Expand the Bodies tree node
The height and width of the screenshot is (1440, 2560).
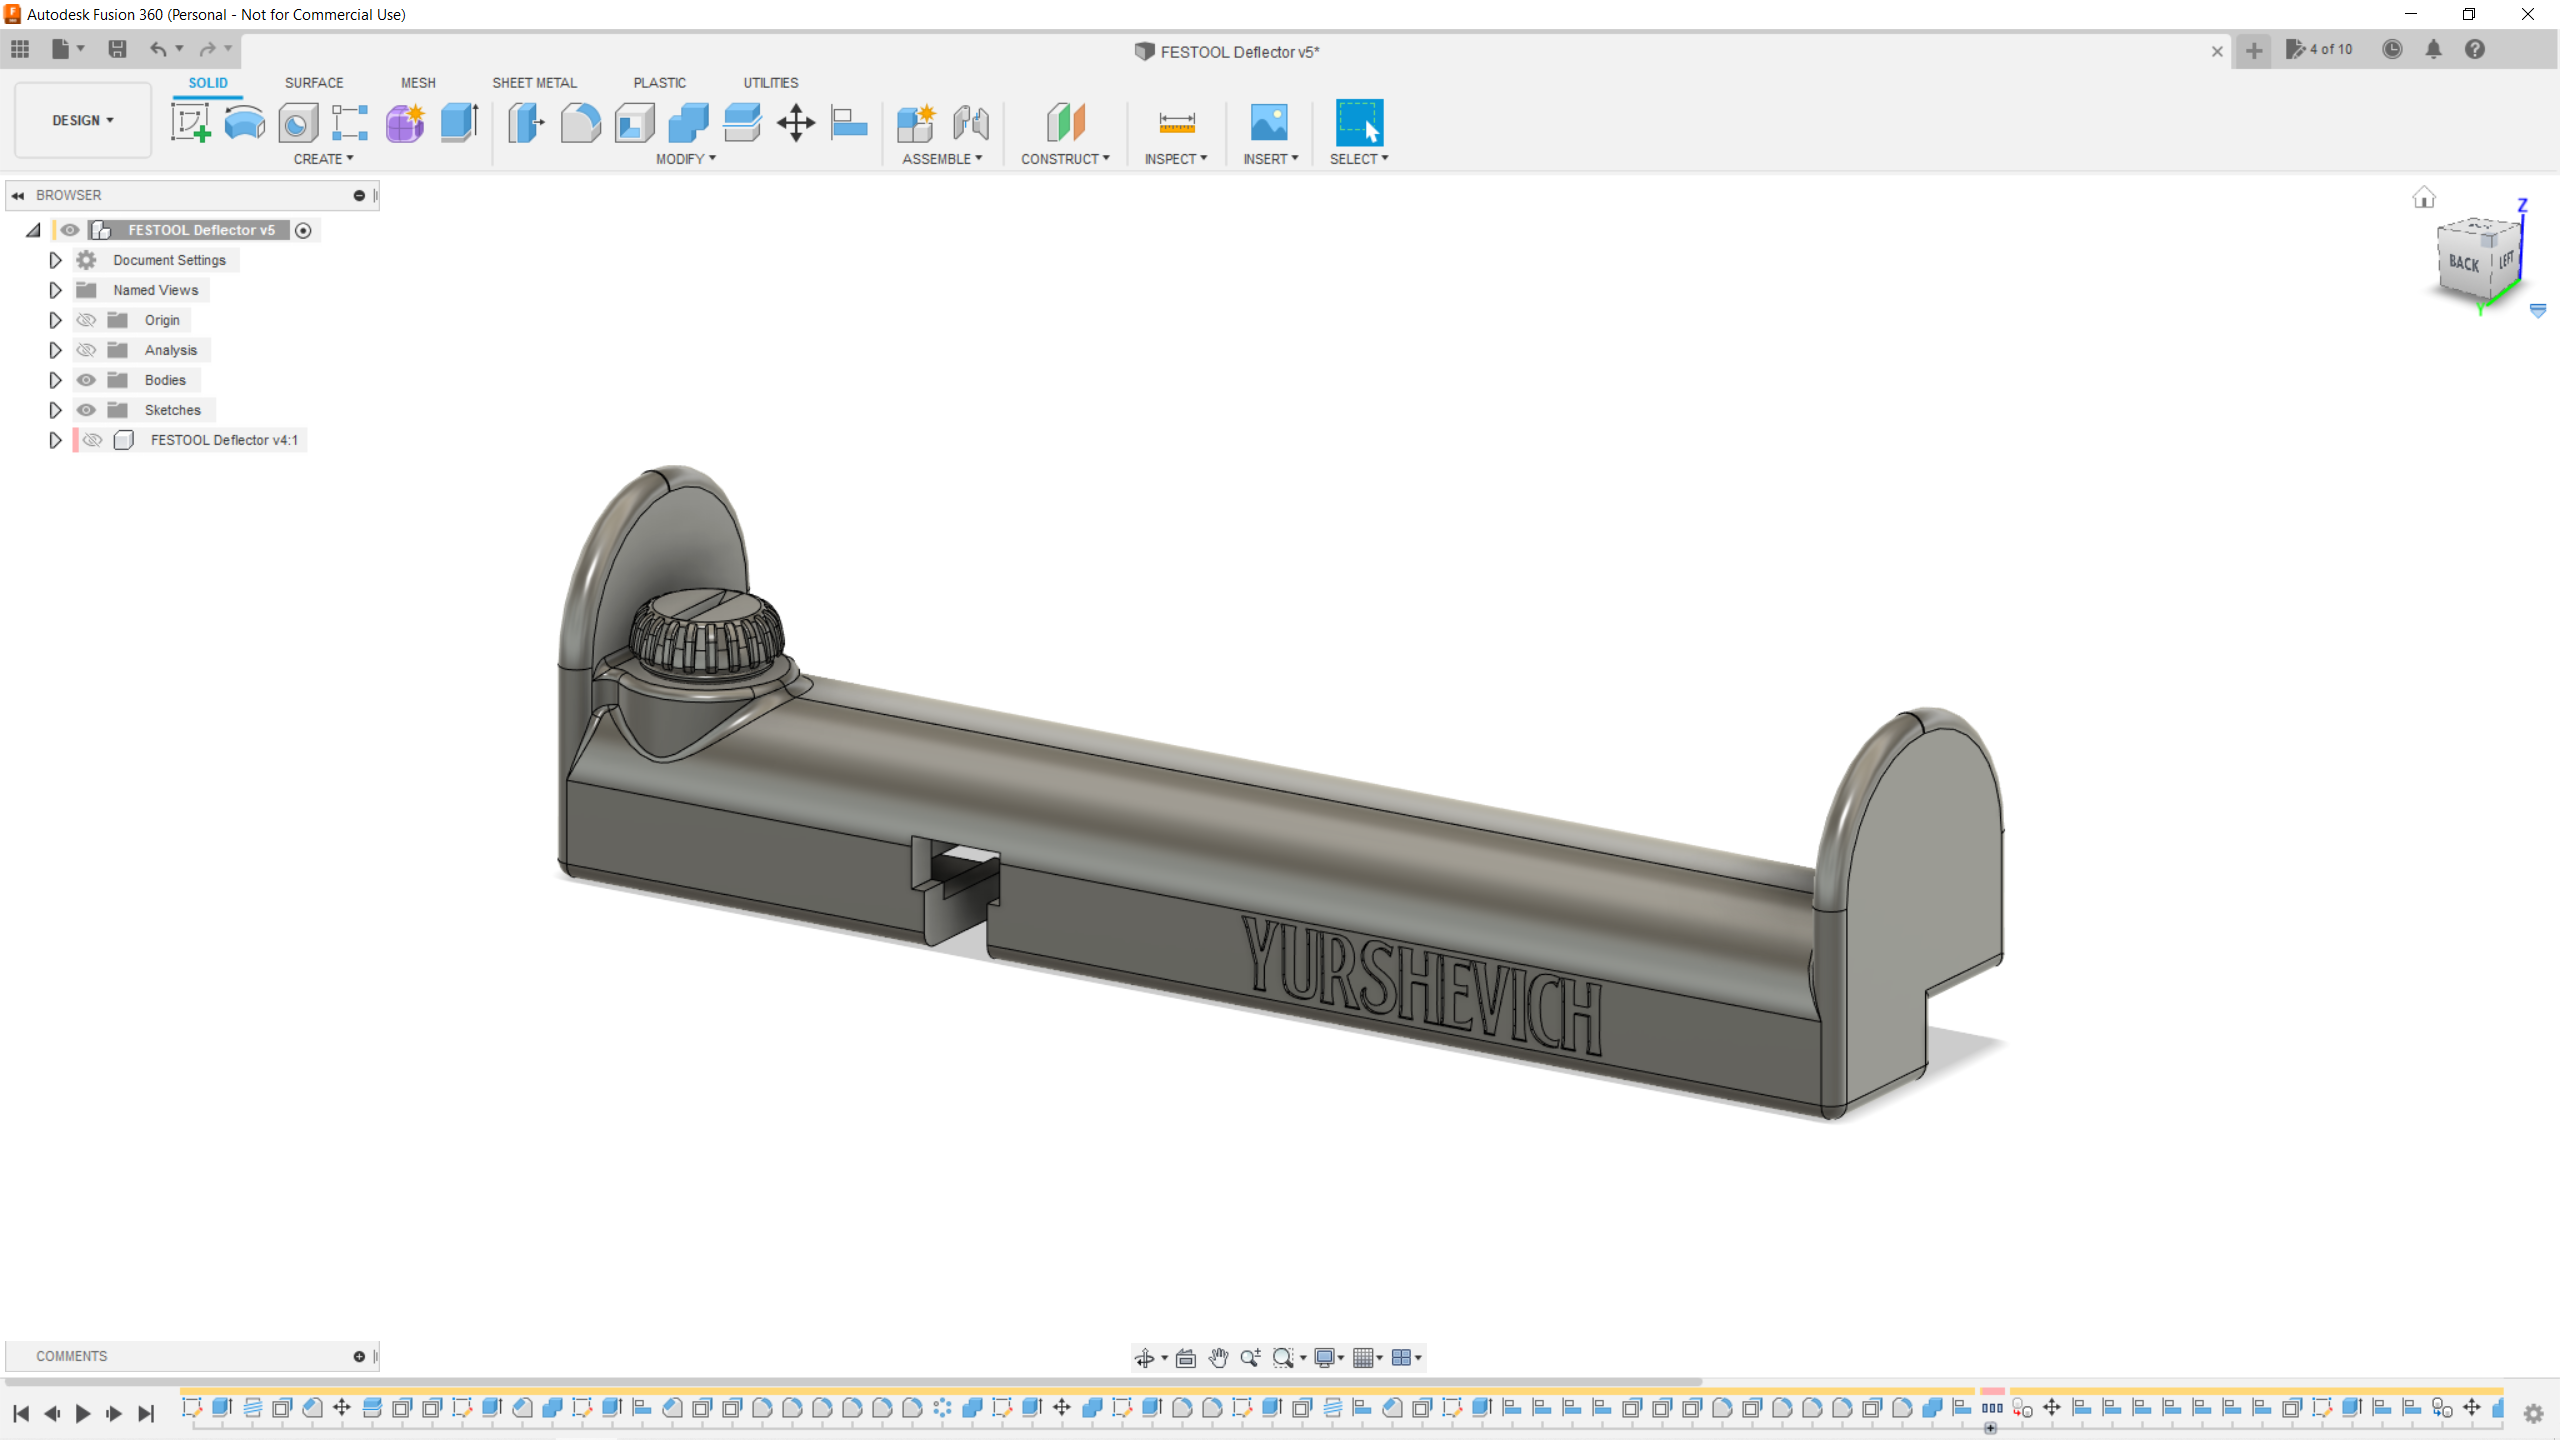[x=55, y=380]
